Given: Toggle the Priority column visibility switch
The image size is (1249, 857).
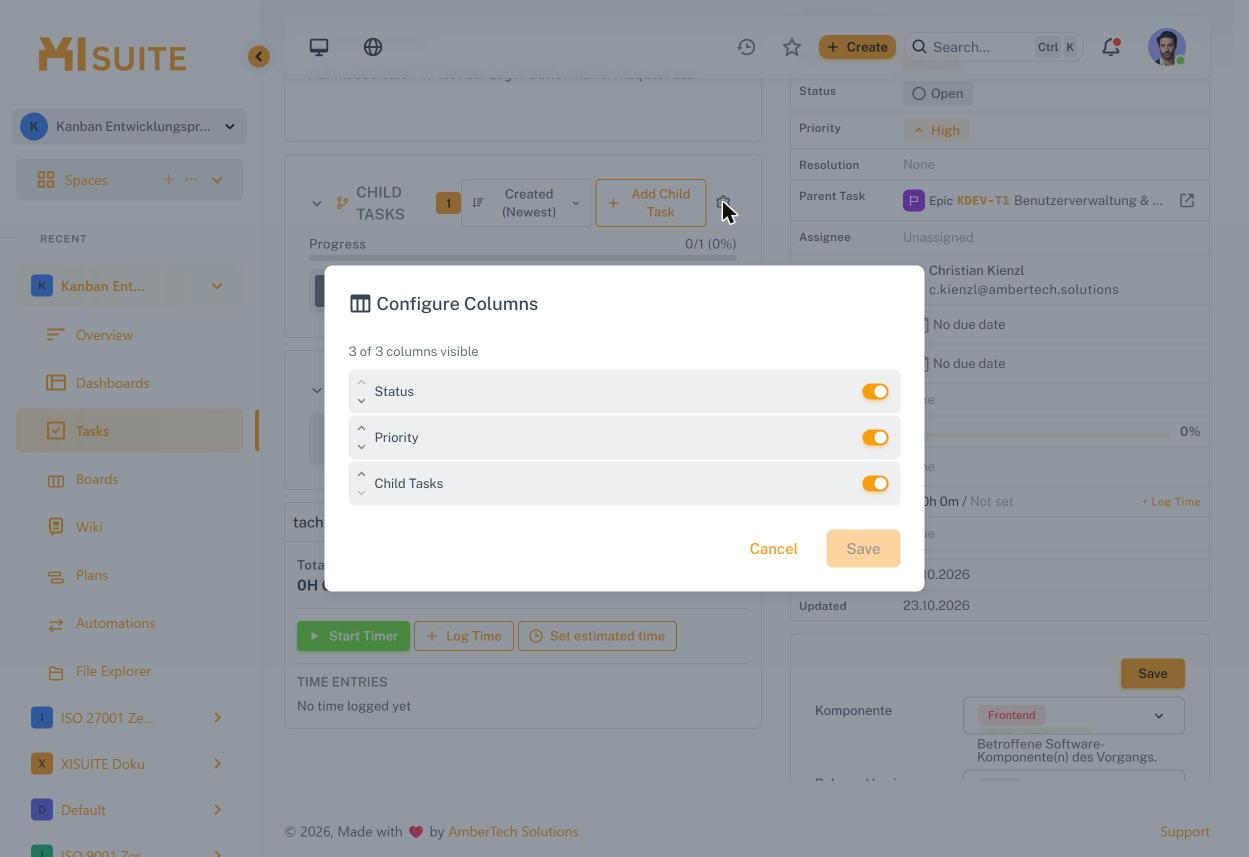Looking at the screenshot, I should coord(875,438).
